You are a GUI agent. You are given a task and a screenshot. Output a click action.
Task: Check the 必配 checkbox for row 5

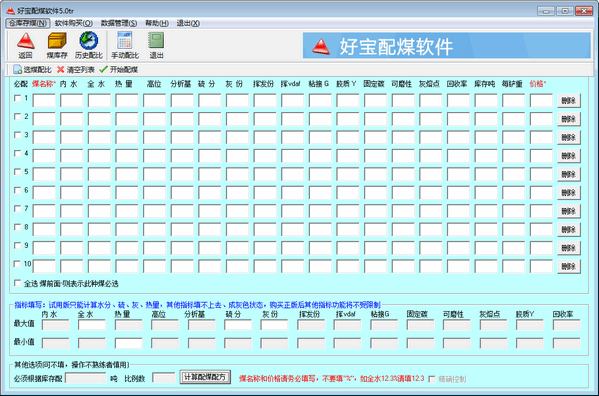pyautogui.click(x=17, y=172)
